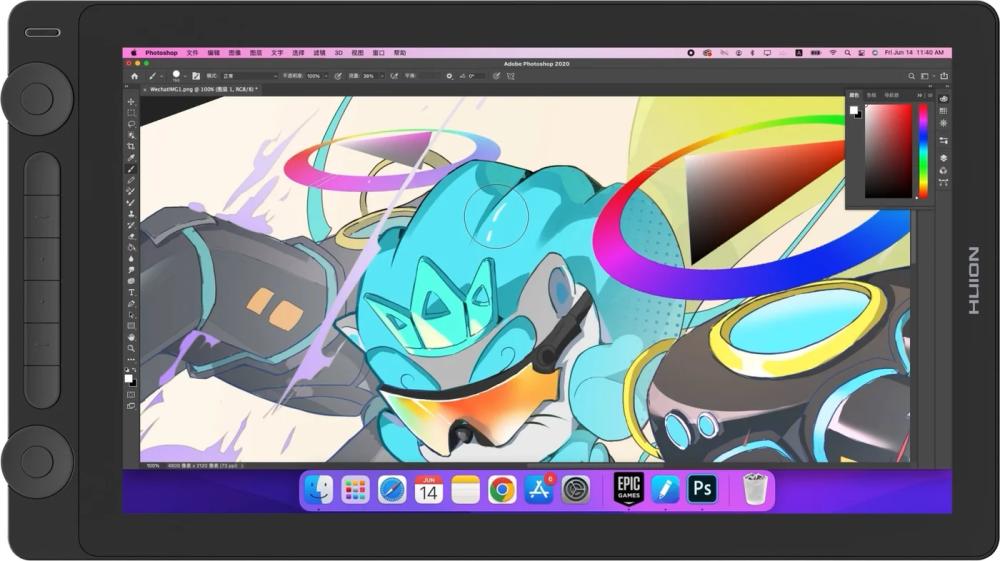Open the 窗口 menu
1000x561 pixels.
[x=378, y=53]
